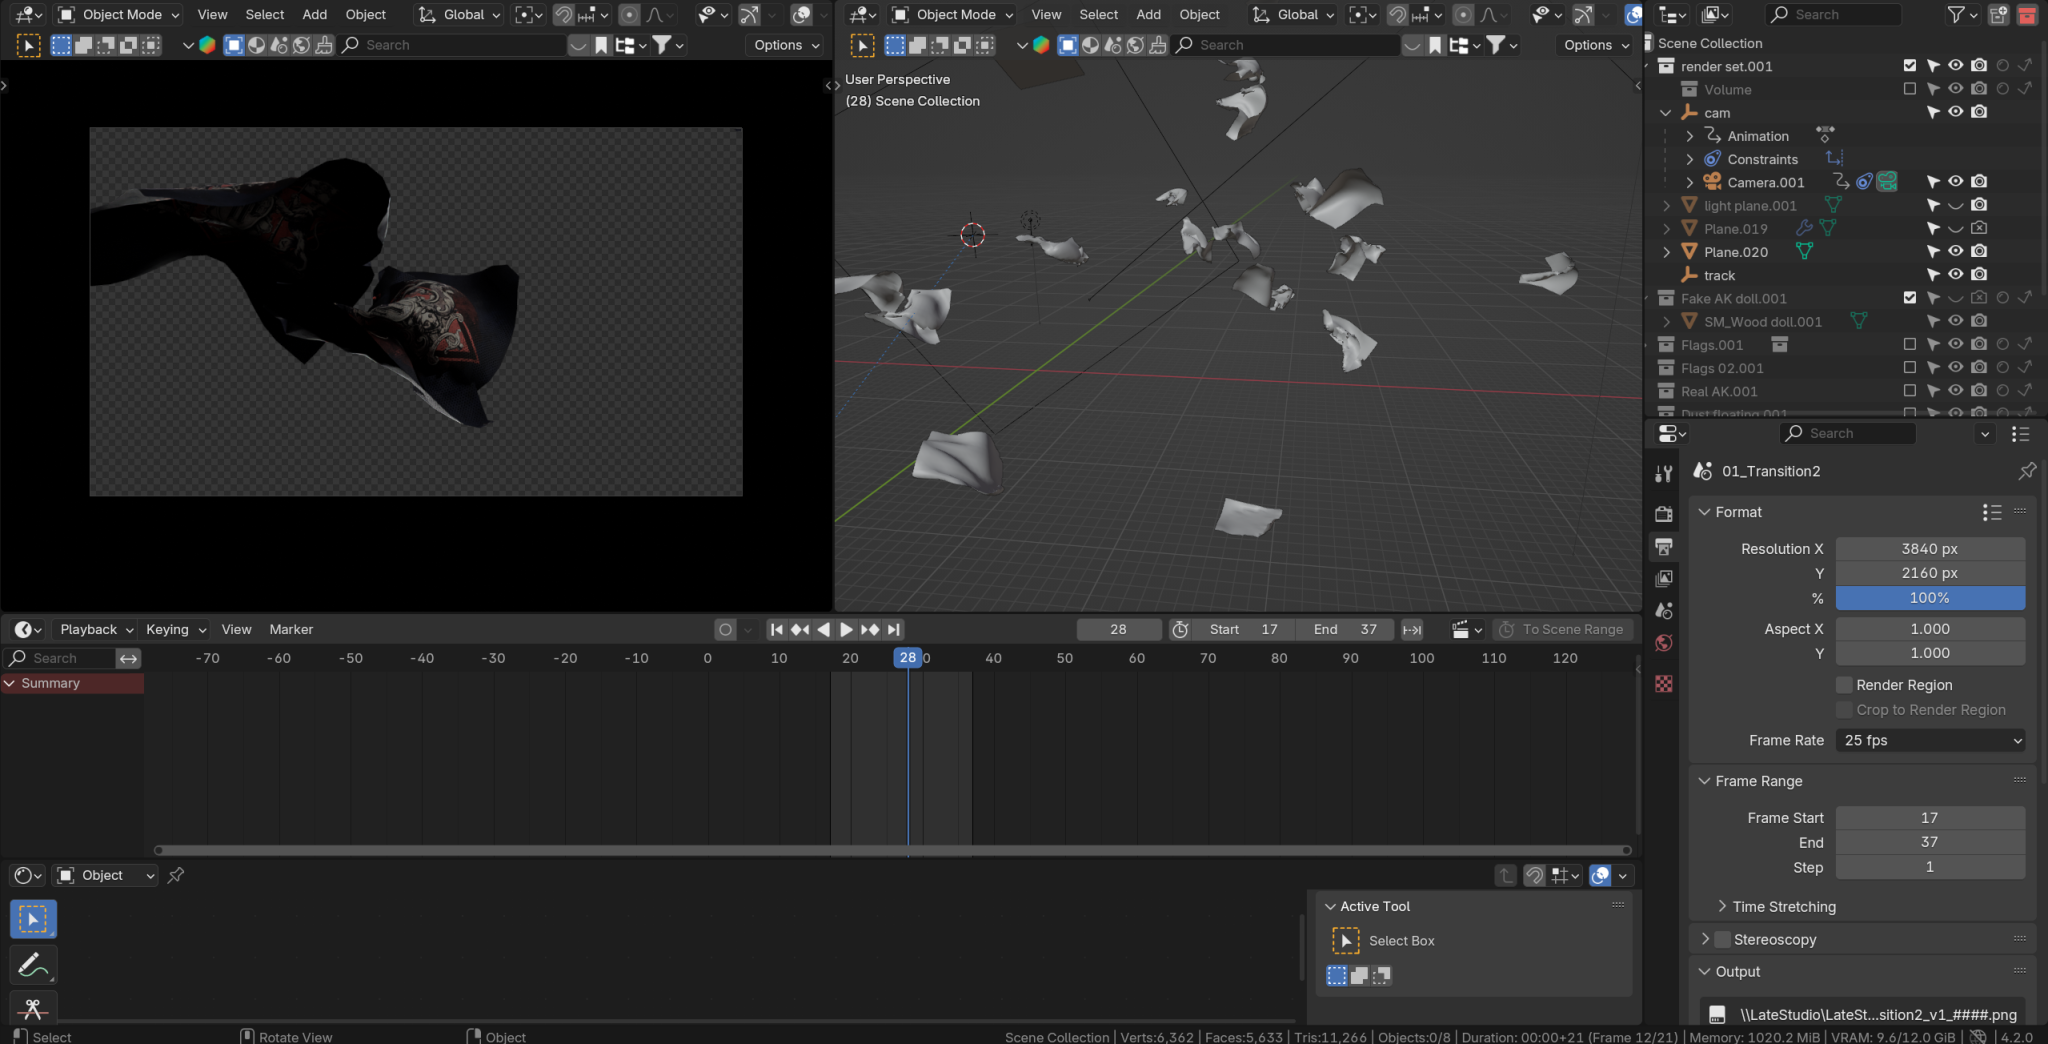Select the Annotate tool in bottom editor
2048x1044 pixels.
[33, 965]
